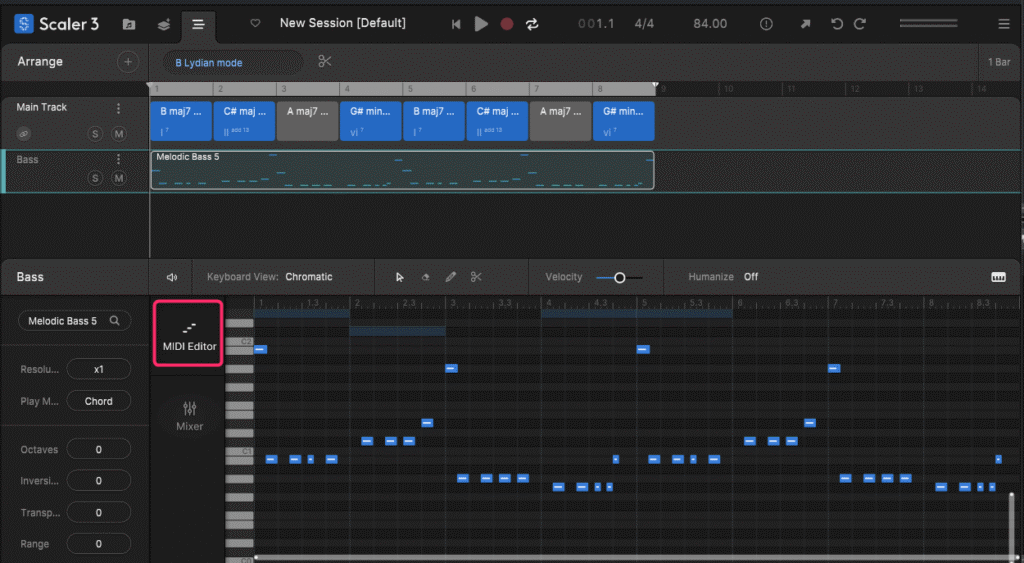Open the Mixer panel
Image resolution: width=1024 pixels, height=563 pixels.
(189, 415)
